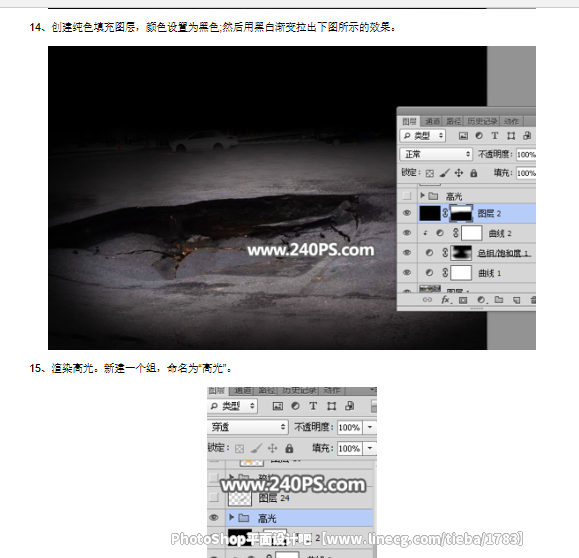Viewport: 579px width, 558px height.
Task: Open 类型 filter dropdown in step 14 panel
Action: (x=423, y=136)
